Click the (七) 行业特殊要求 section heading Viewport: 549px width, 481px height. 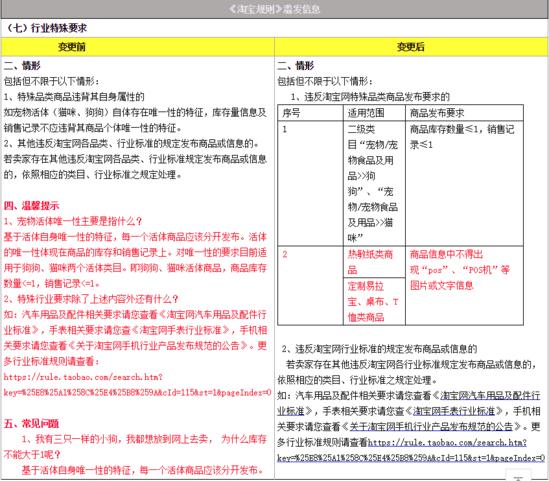pyautogui.click(x=47, y=28)
